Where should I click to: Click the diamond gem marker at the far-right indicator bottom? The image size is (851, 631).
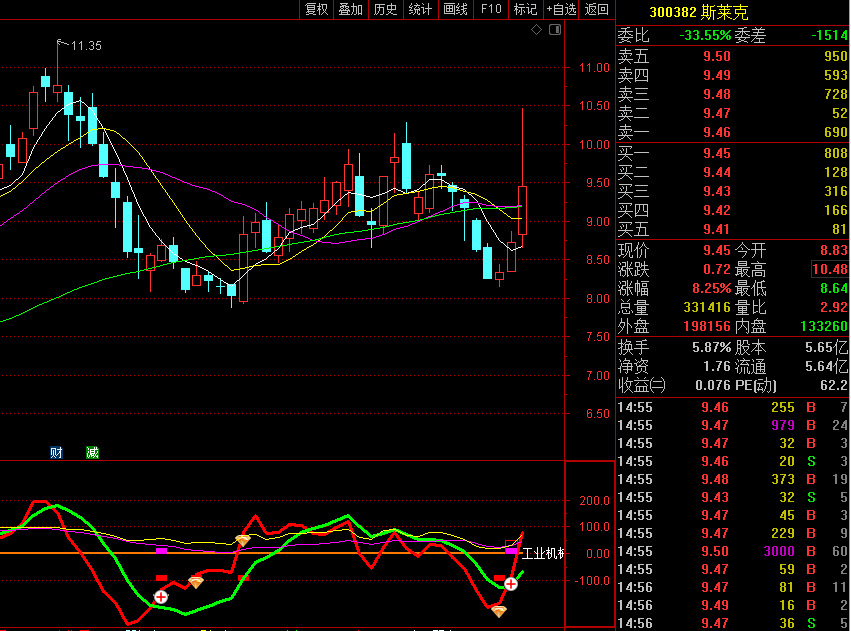tap(499, 611)
